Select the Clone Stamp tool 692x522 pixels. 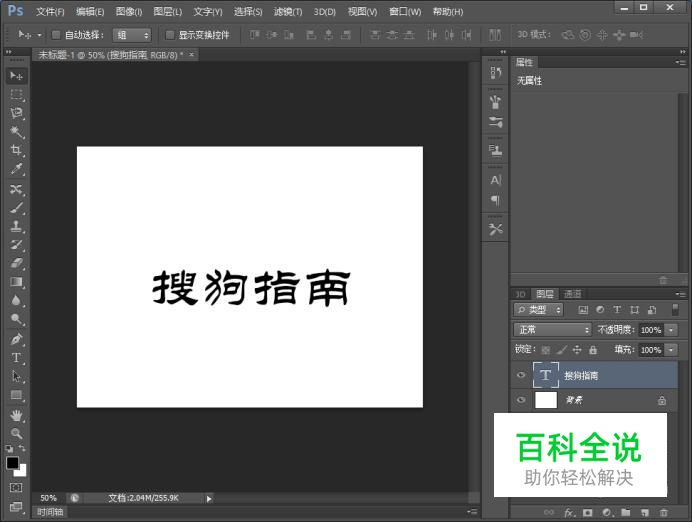point(16,226)
